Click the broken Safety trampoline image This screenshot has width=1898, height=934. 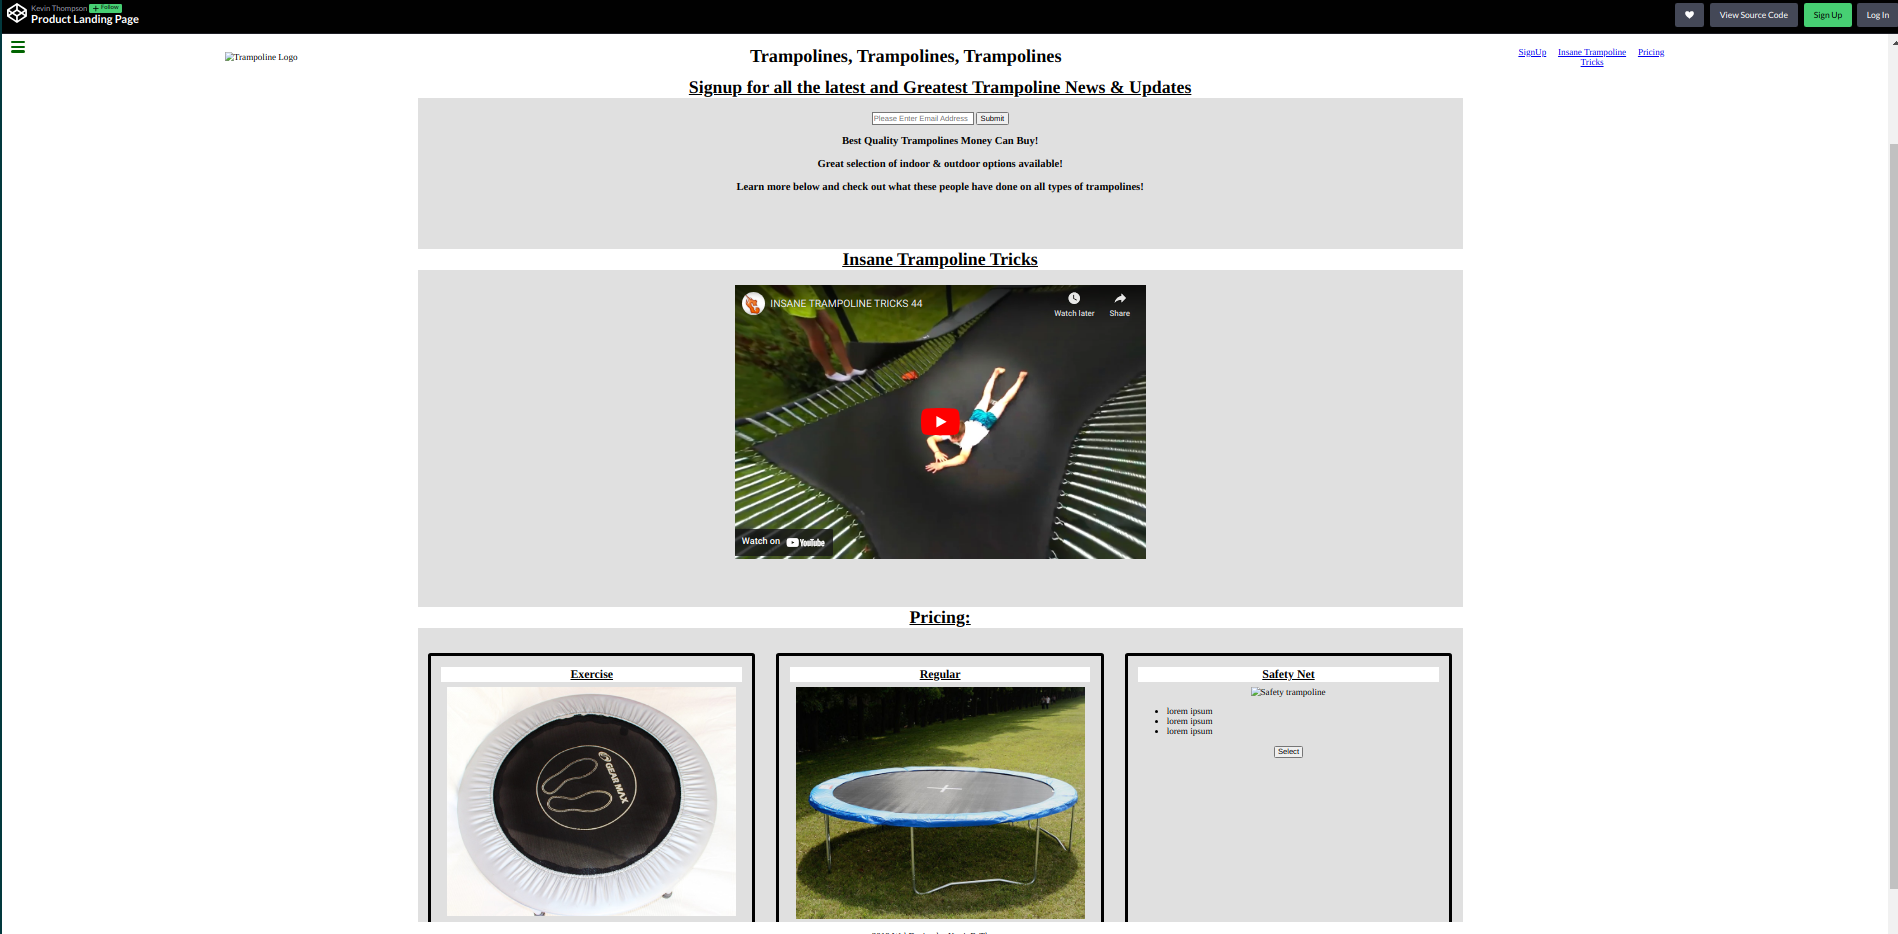click(1288, 692)
